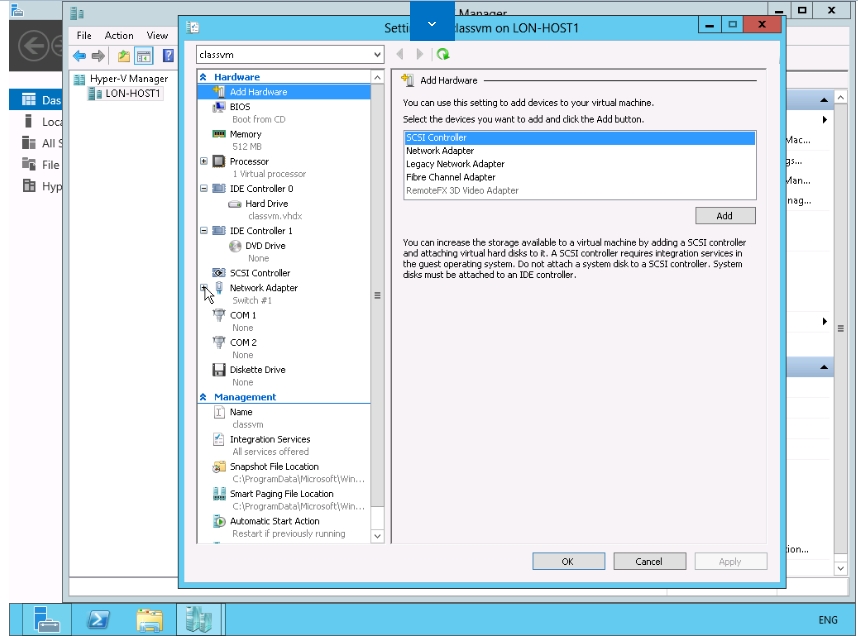Viewport: 858px width, 636px height.
Task: Click the Show/Hide console pane toolbar icon
Action: coord(144,56)
